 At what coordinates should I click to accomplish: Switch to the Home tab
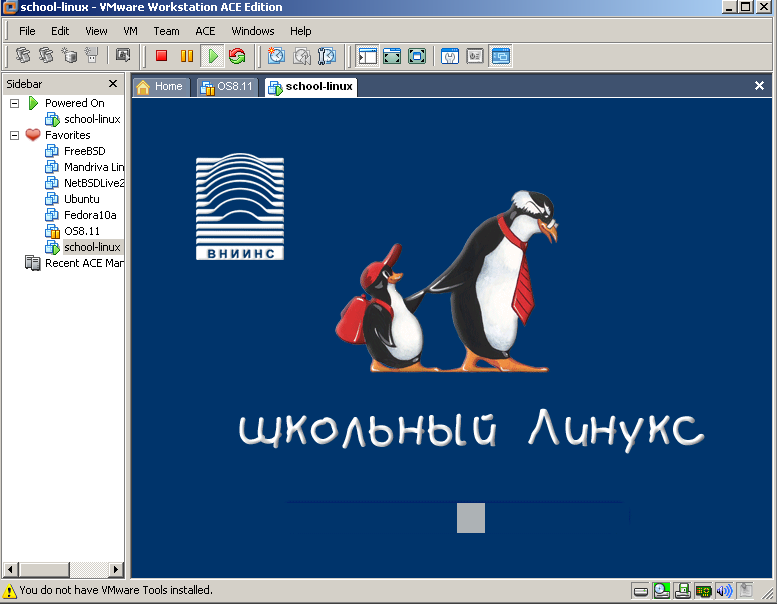[161, 87]
